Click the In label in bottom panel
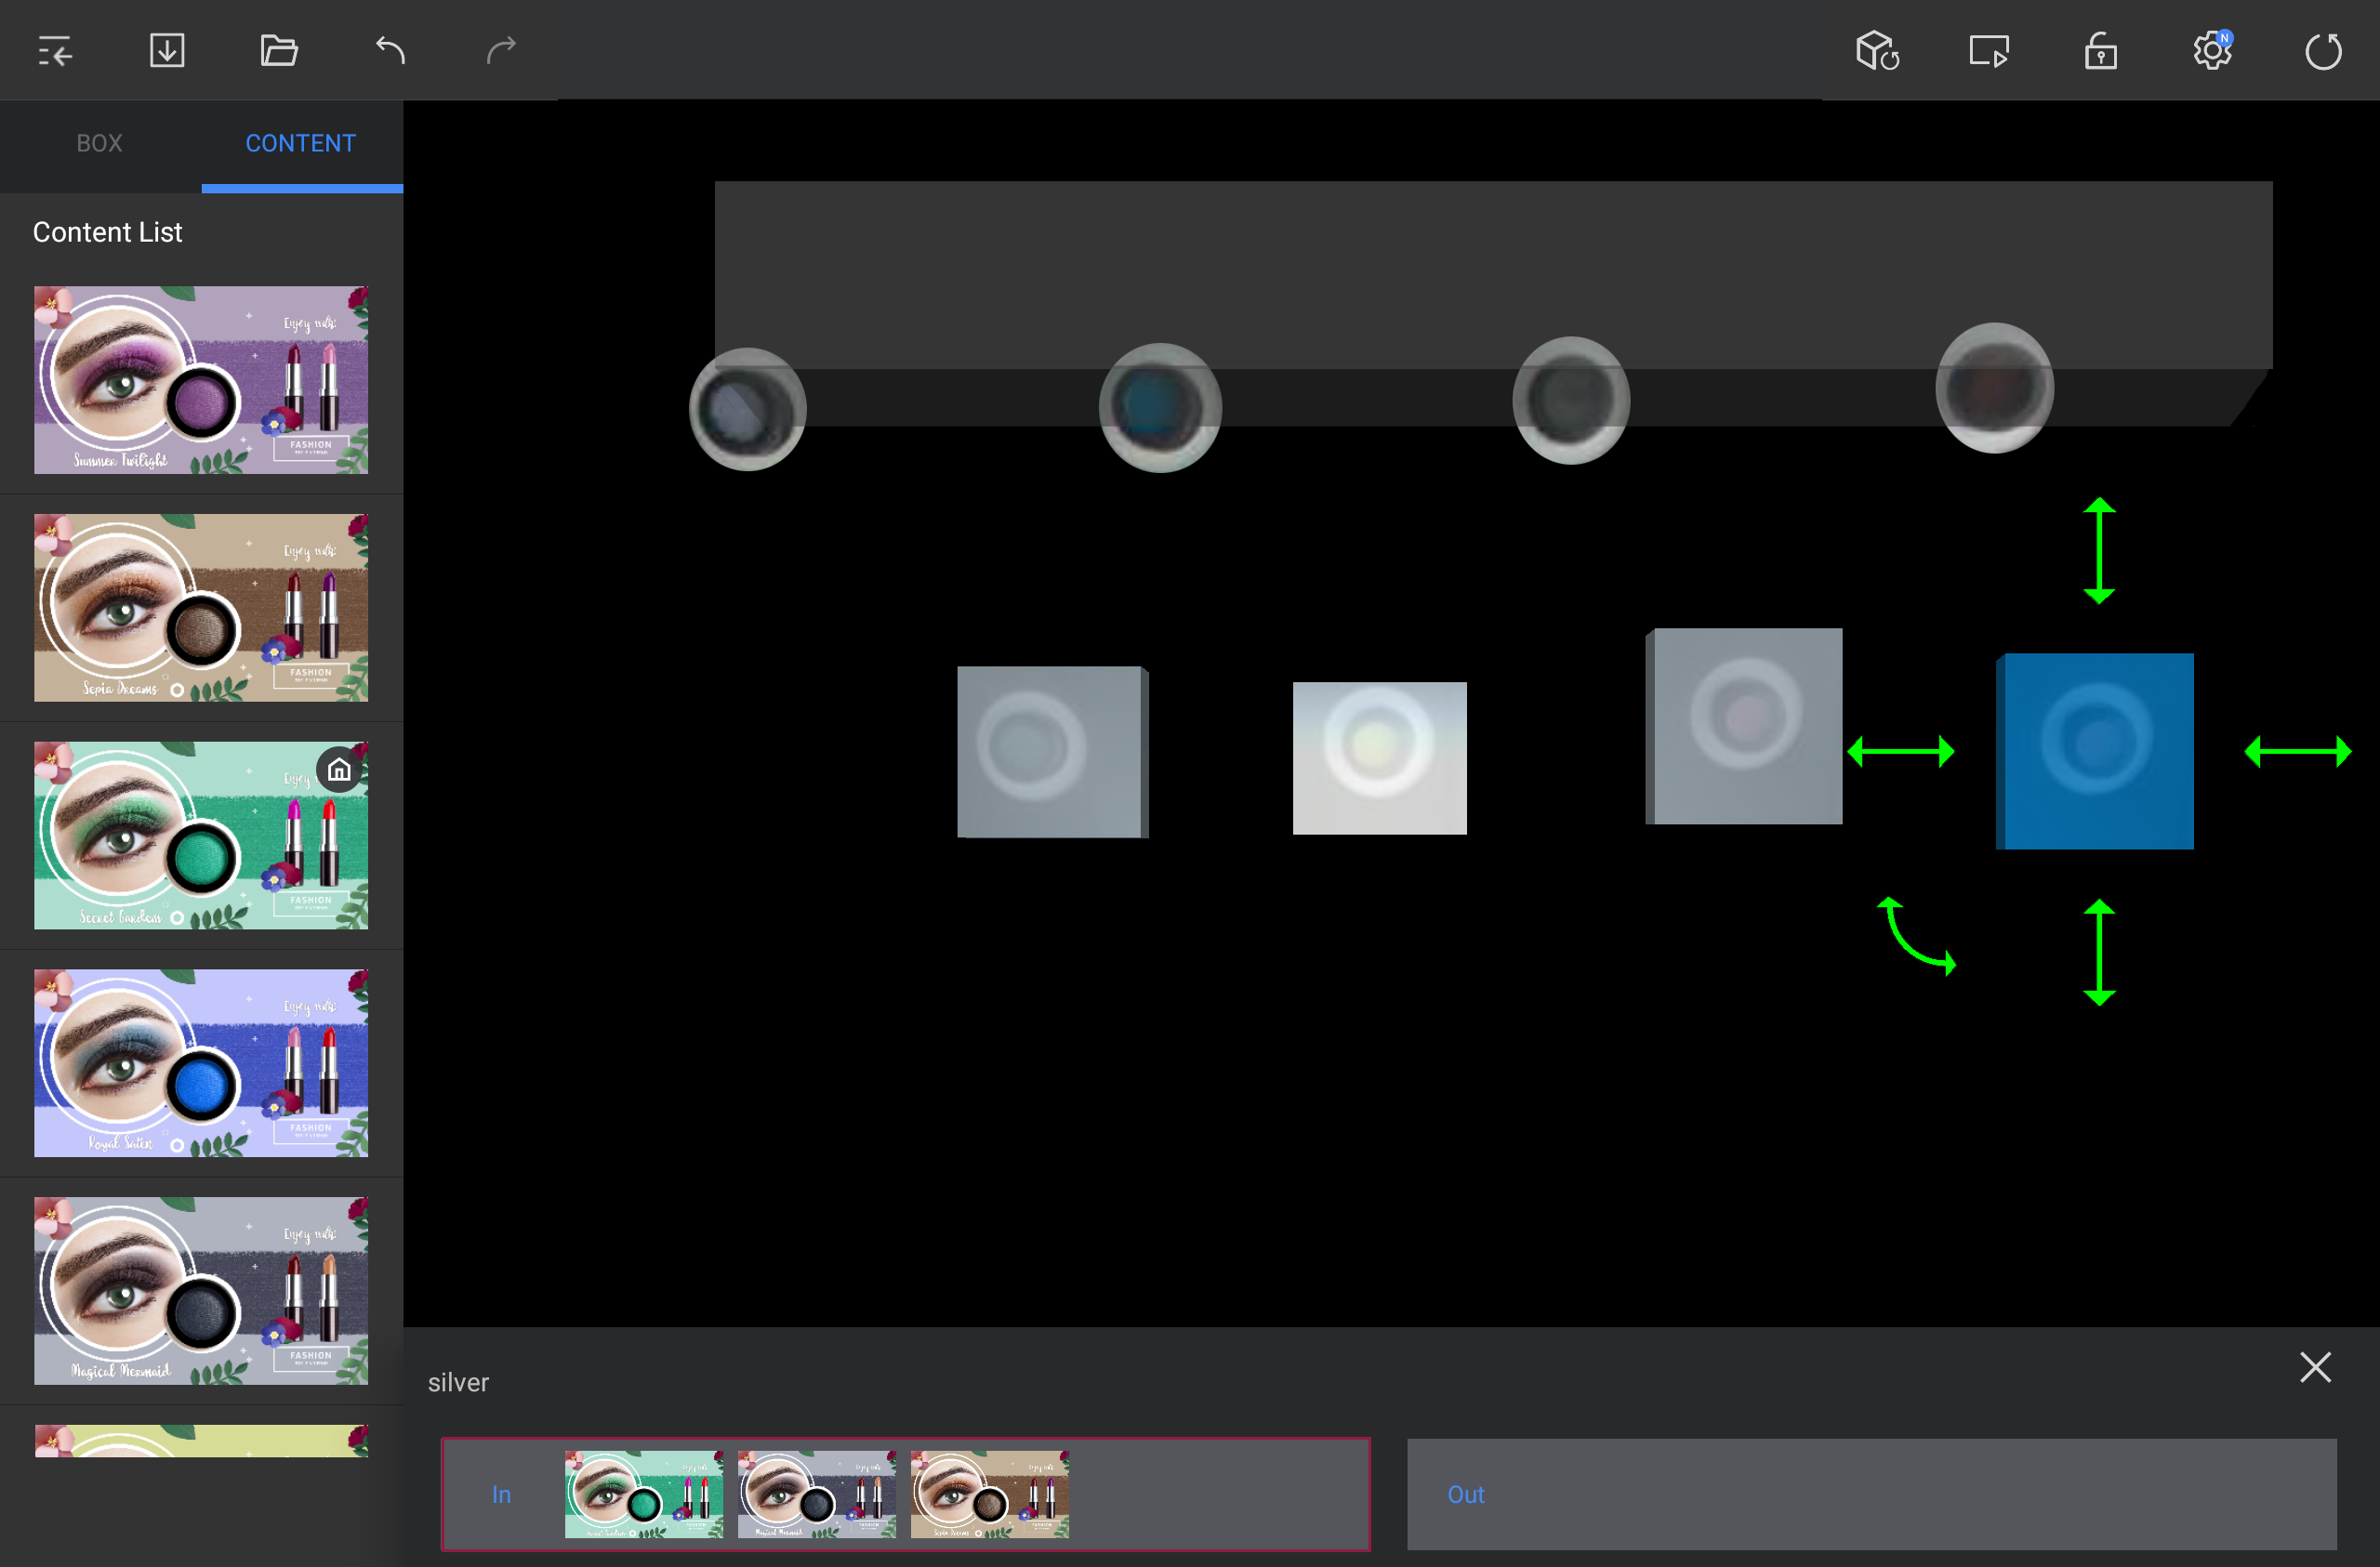Image resolution: width=2380 pixels, height=1567 pixels. [501, 1494]
